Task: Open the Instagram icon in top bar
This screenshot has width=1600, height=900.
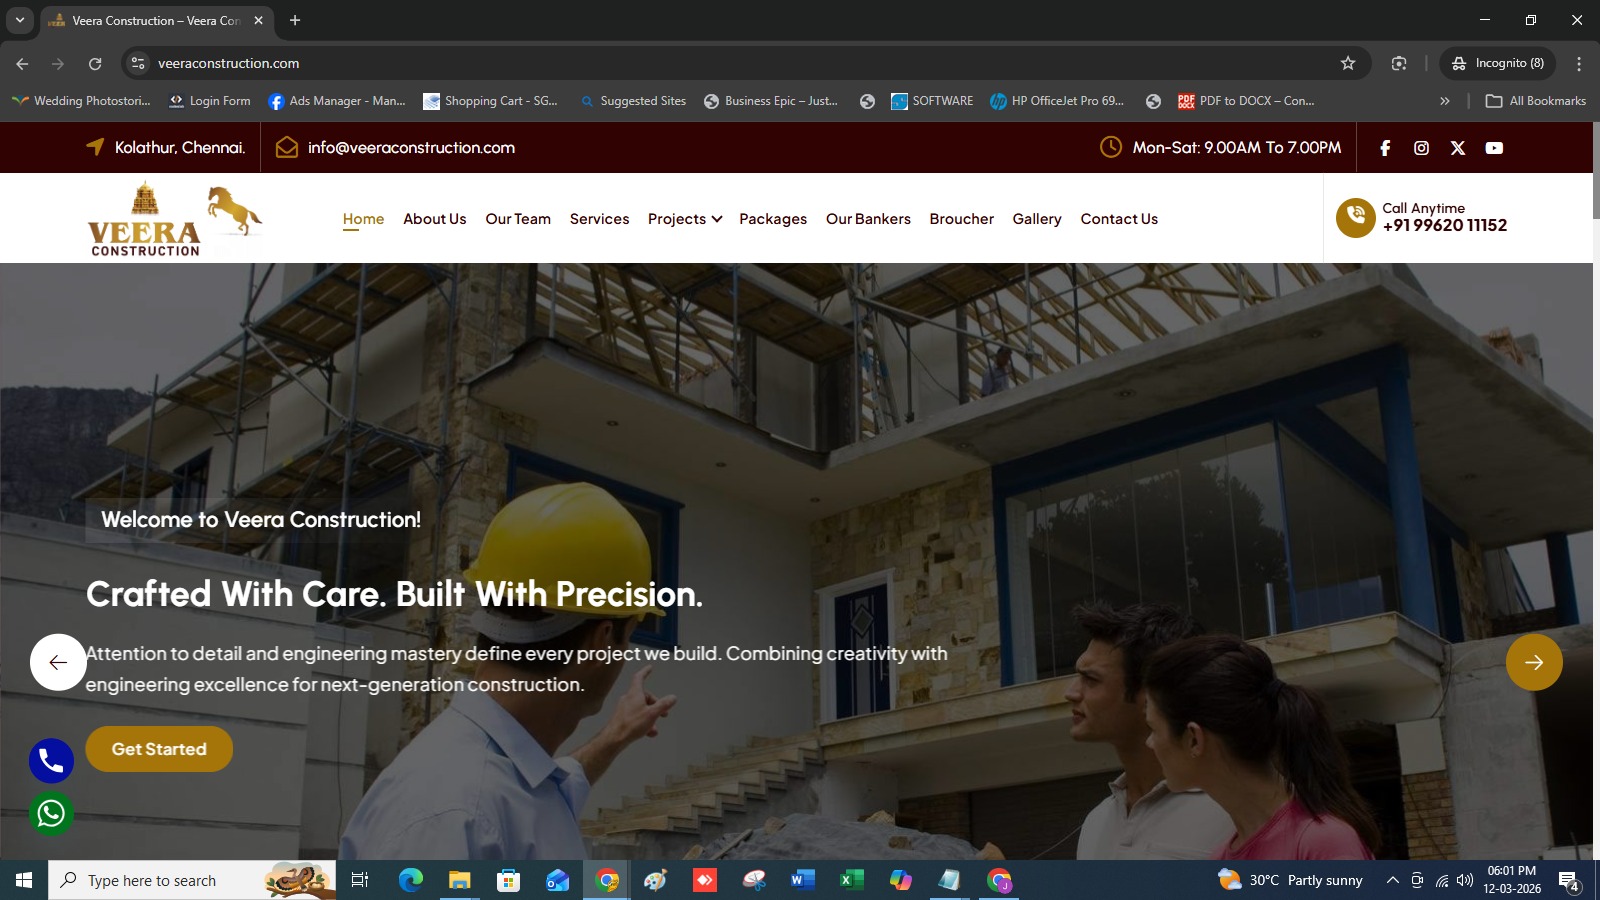Action: (x=1421, y=148)
